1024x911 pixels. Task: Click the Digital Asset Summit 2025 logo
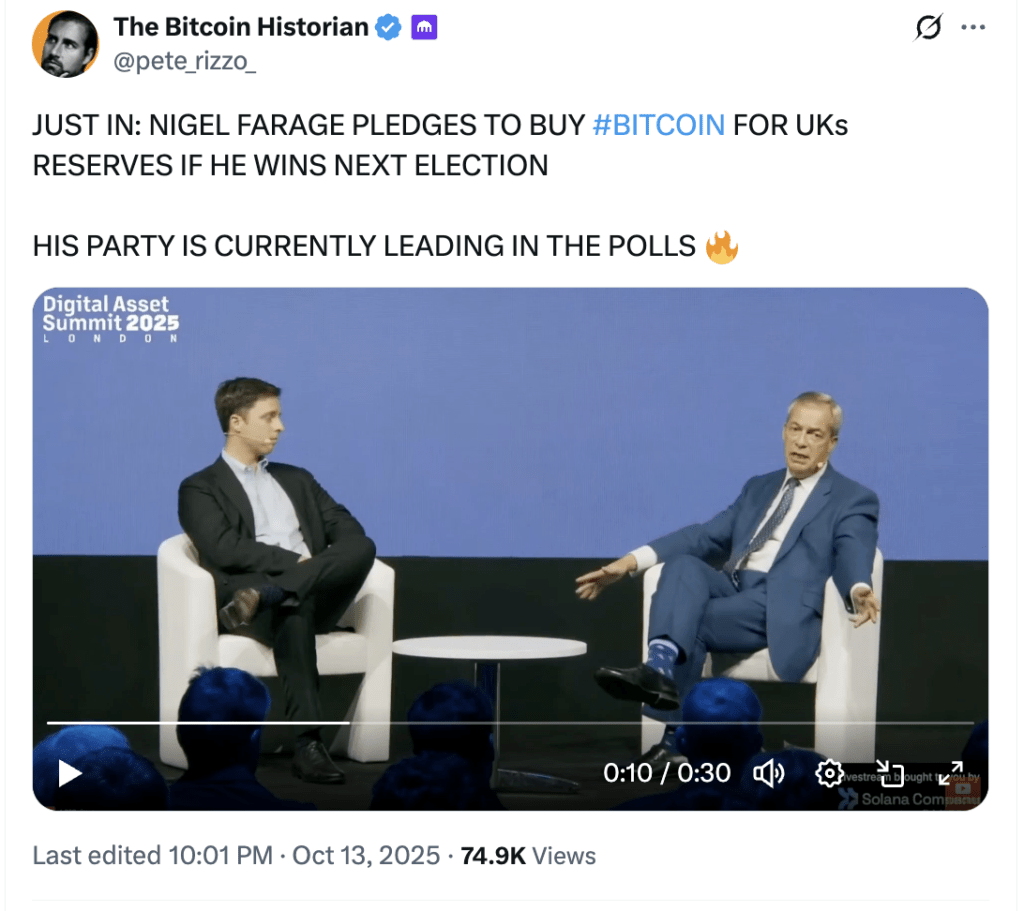tap(110, 318)
